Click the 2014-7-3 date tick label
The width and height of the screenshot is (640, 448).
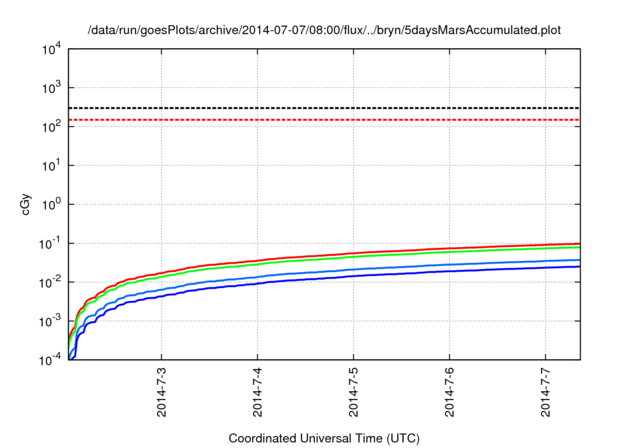[162, 392]
